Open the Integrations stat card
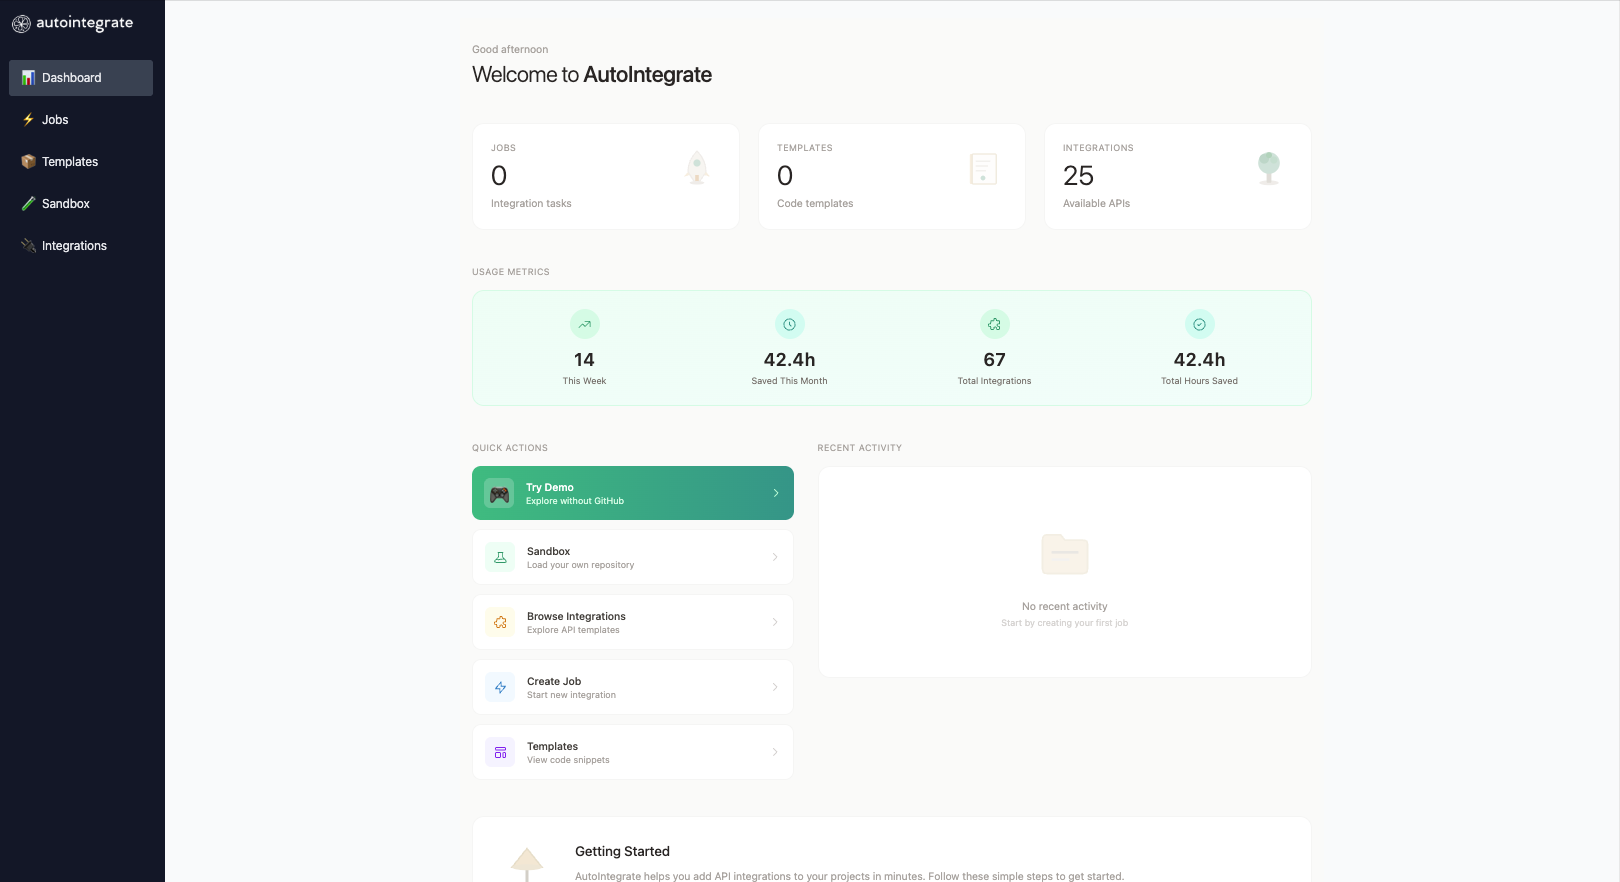This screenshot has width=1620, height=882. [x=1178, y=177]
